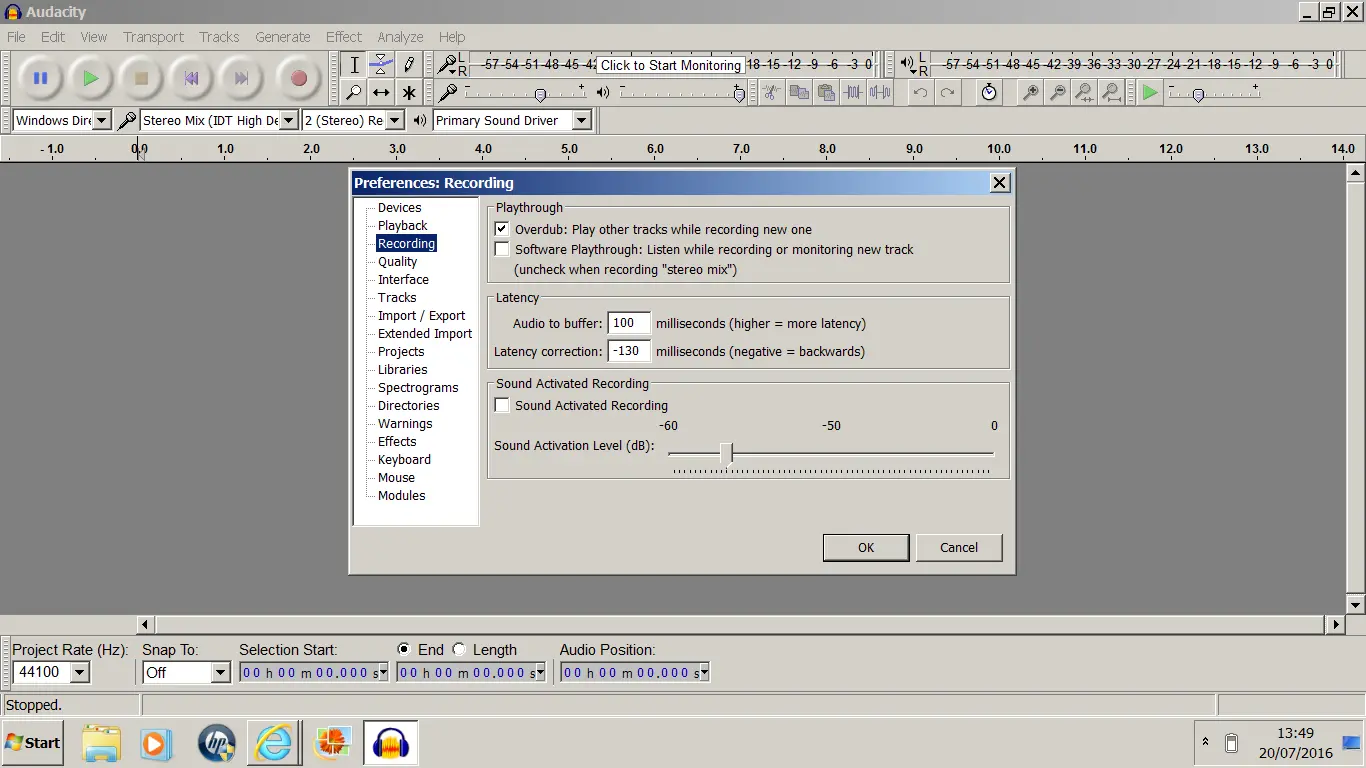
Task: Open the playback meter speaker dropdown
Action: tap(908, 65)
